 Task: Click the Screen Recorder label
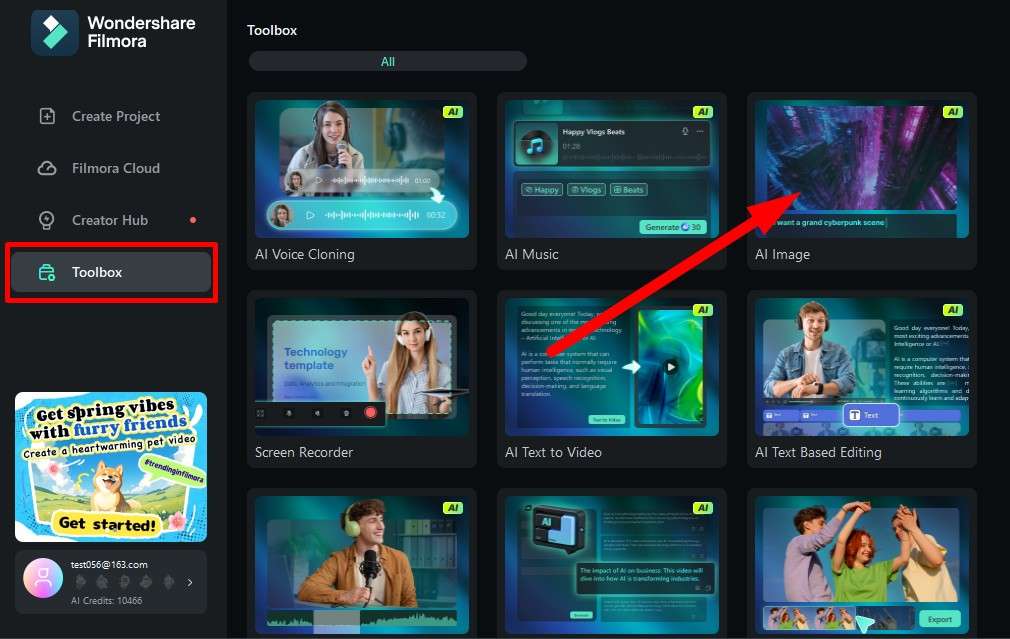(x=304, y=452)
